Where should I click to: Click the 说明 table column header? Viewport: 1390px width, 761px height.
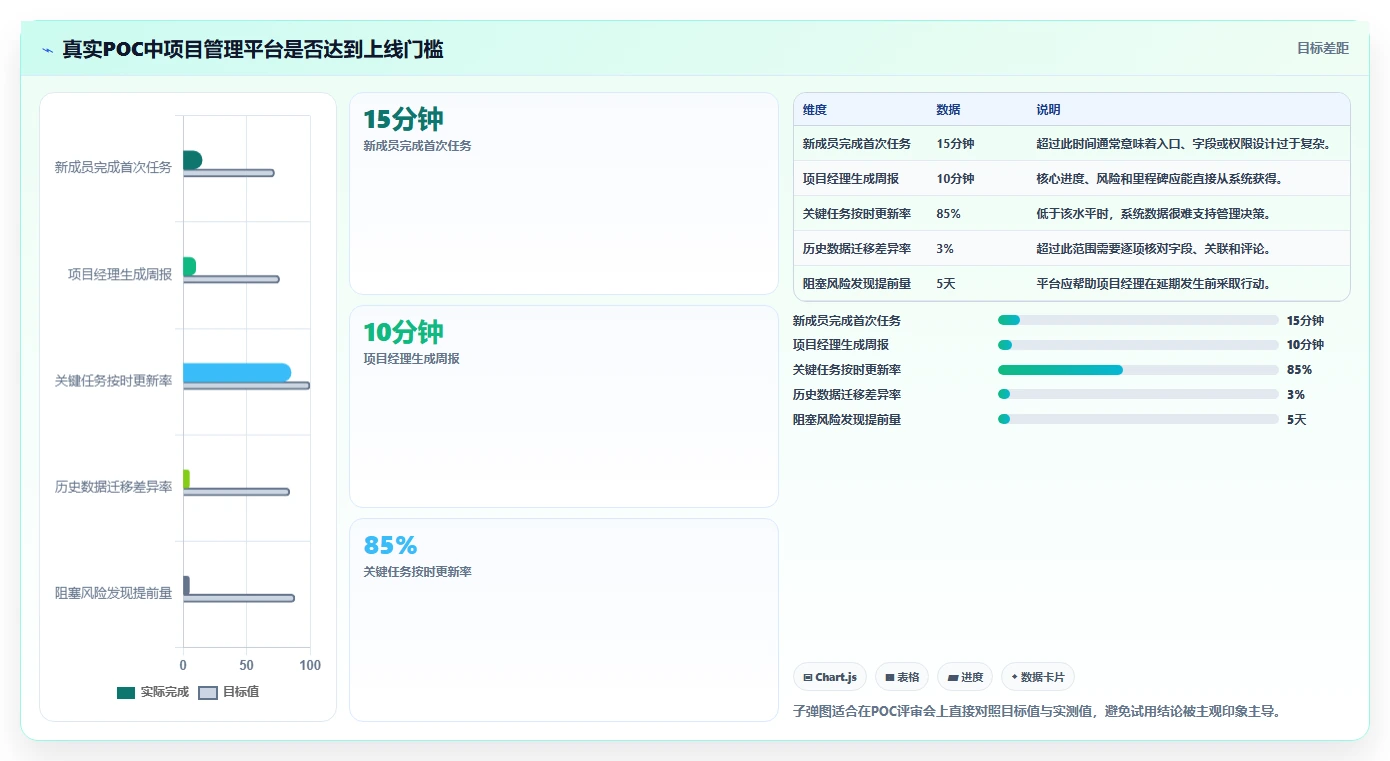pyautogui.click(x=1048, y=110)
